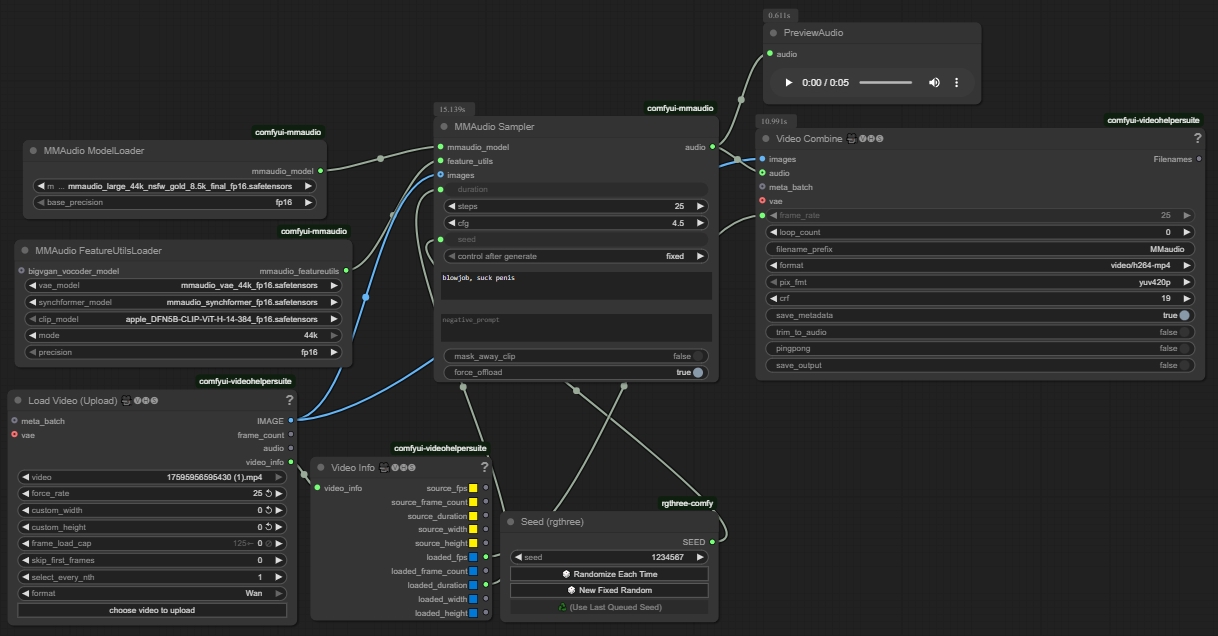
Task: Click the help question mark on Video Info
Action: tap(484, 467)
